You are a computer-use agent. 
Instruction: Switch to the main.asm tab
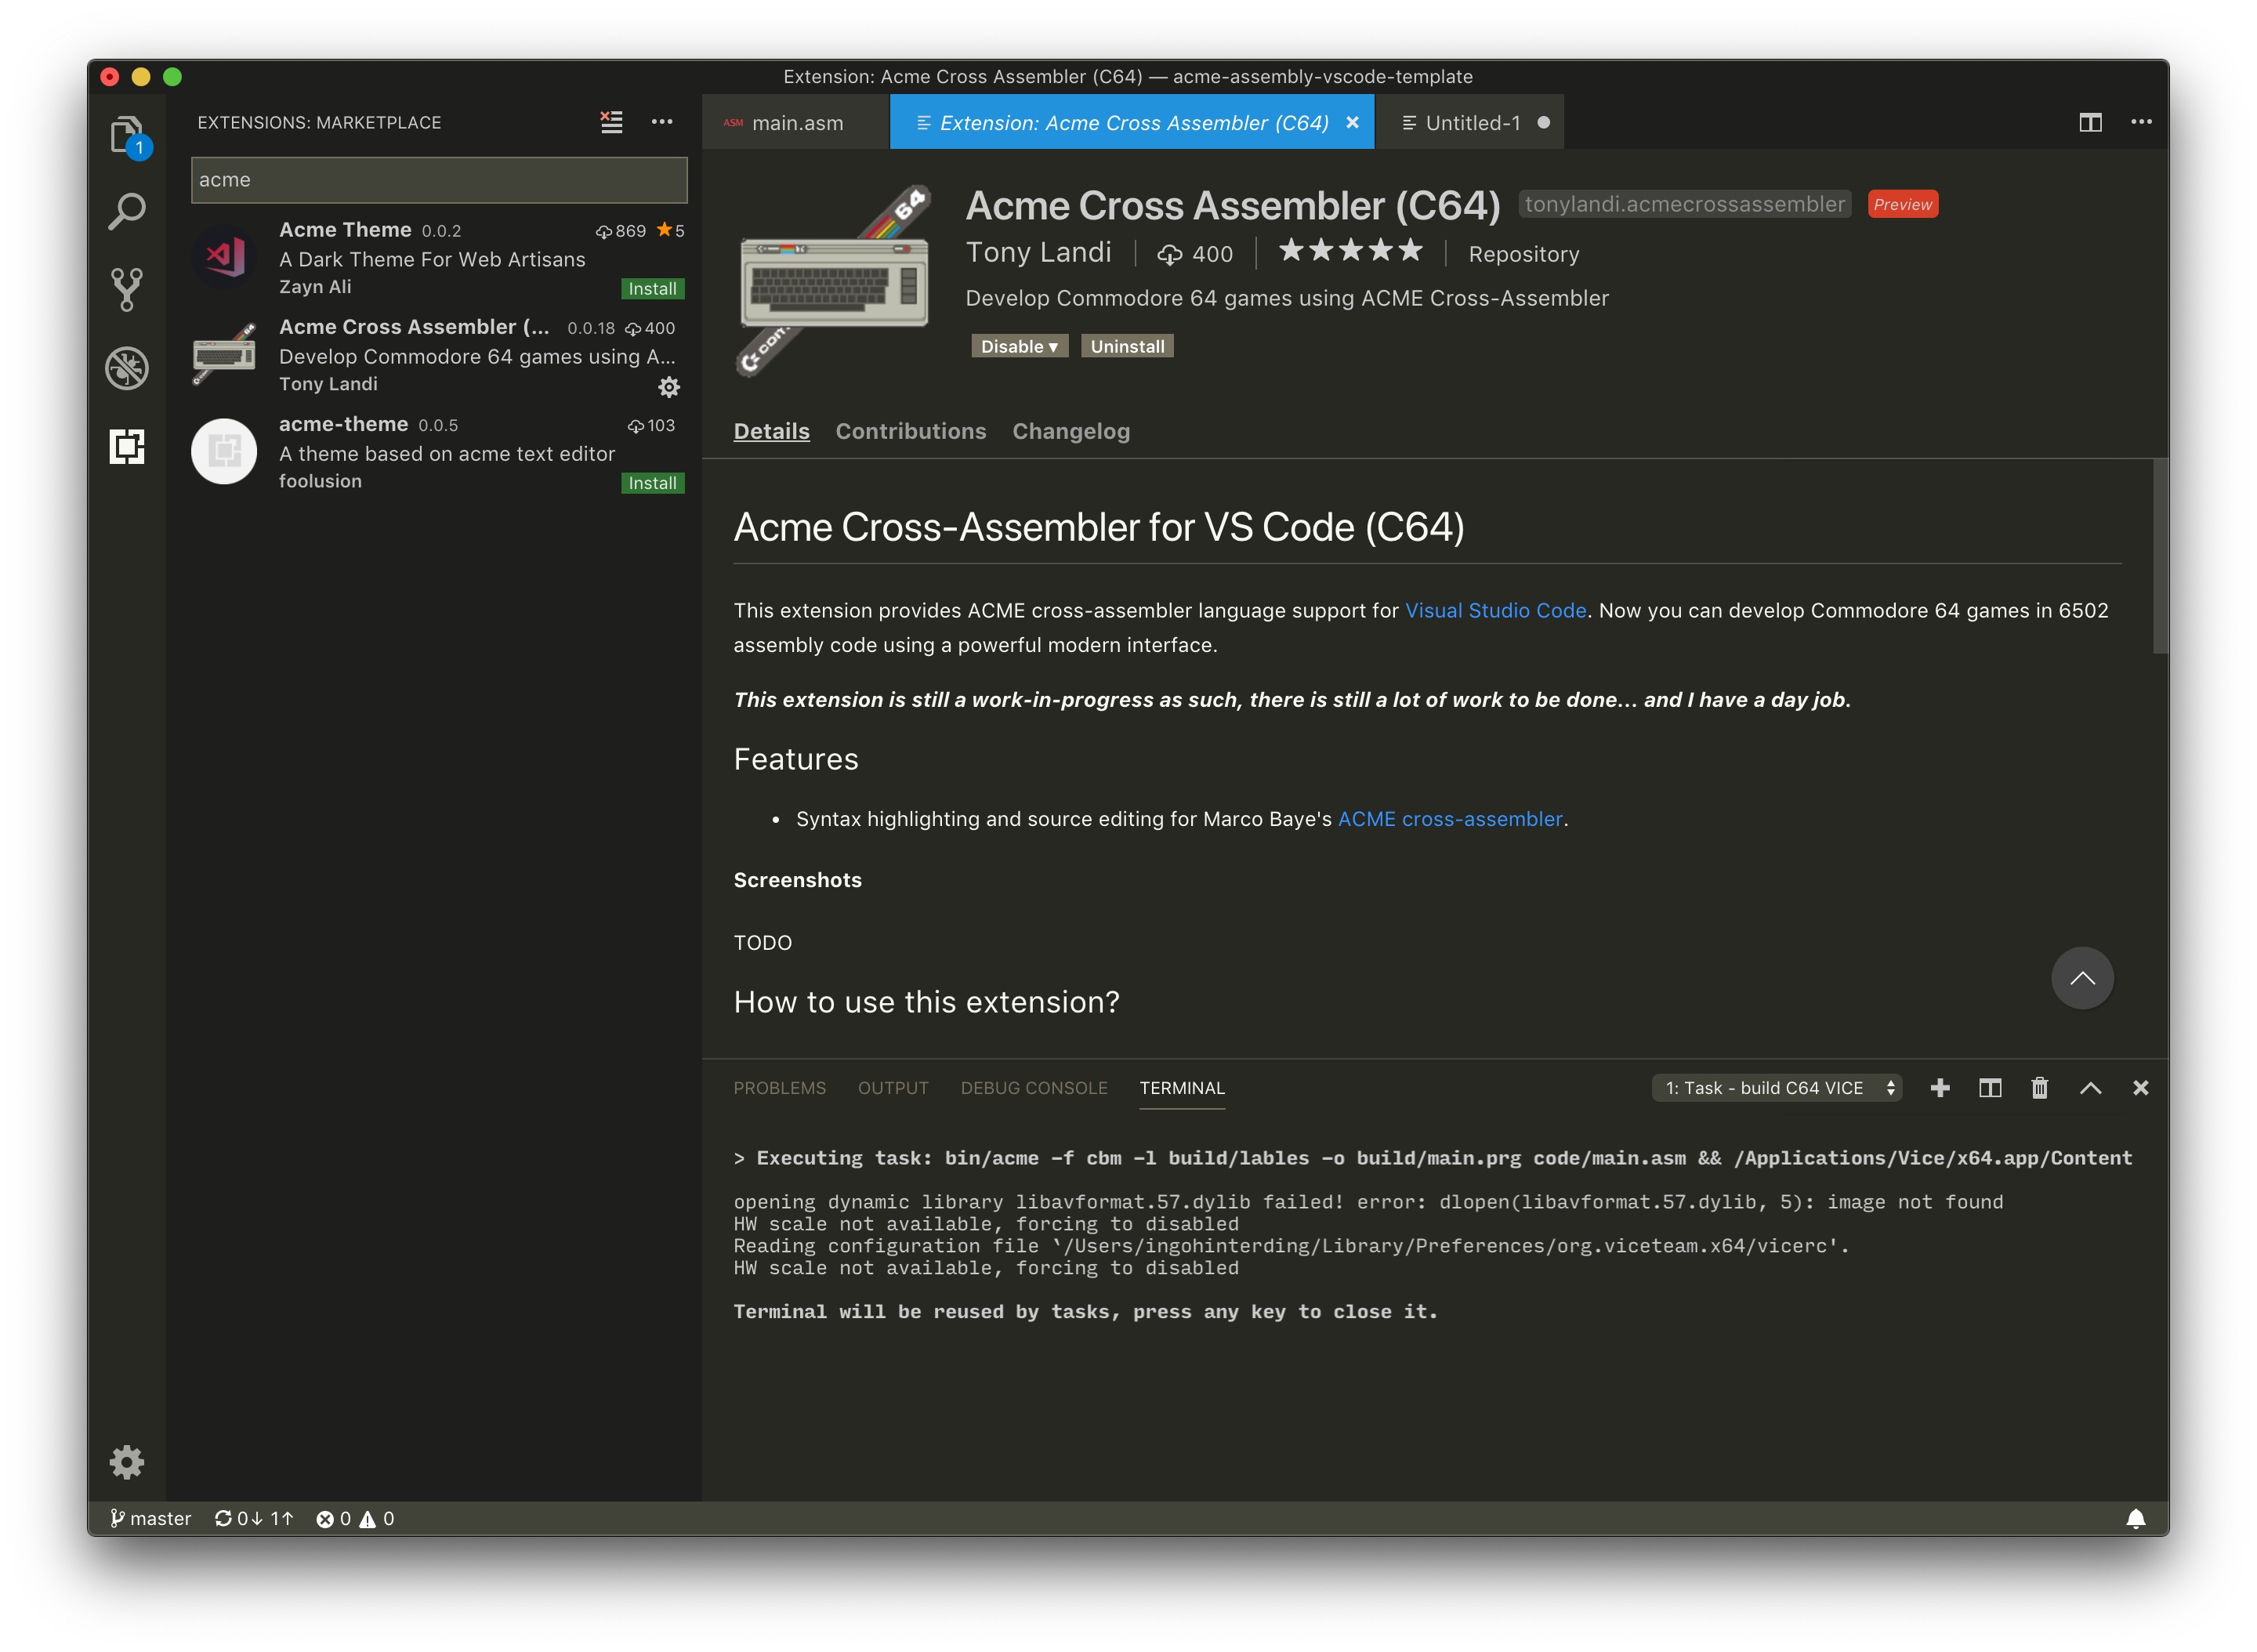pyautogui.click(x=796, y=122)
